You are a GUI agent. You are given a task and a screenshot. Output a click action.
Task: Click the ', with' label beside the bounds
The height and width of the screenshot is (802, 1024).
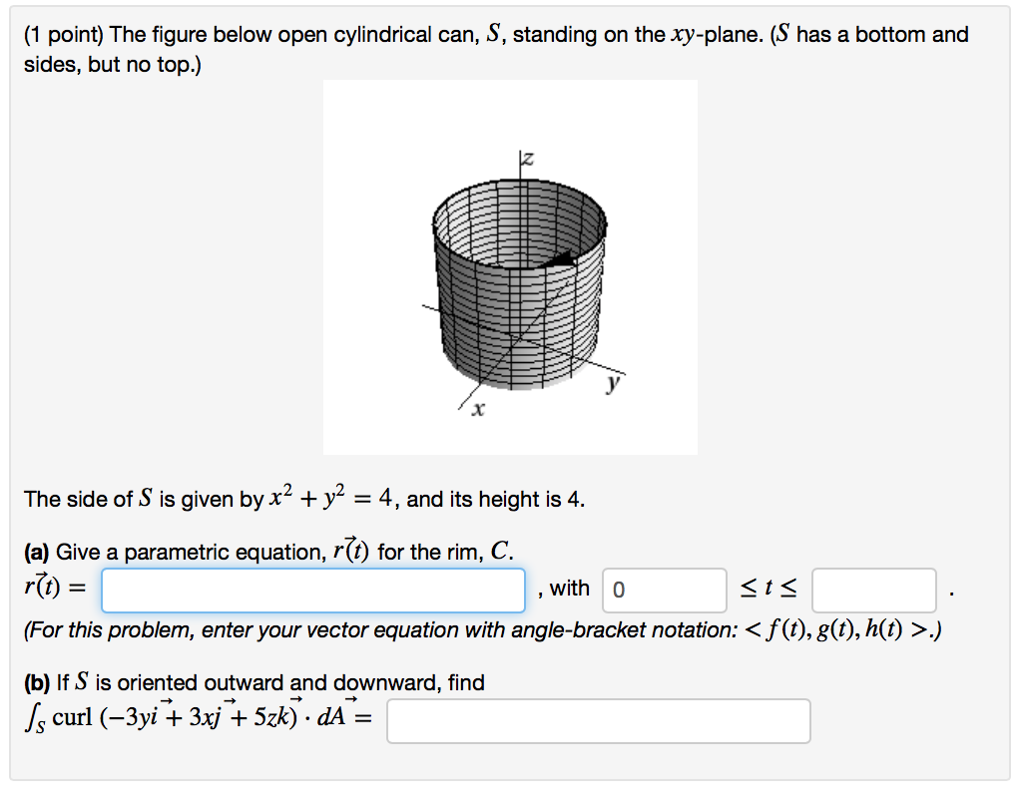point(565,589)
